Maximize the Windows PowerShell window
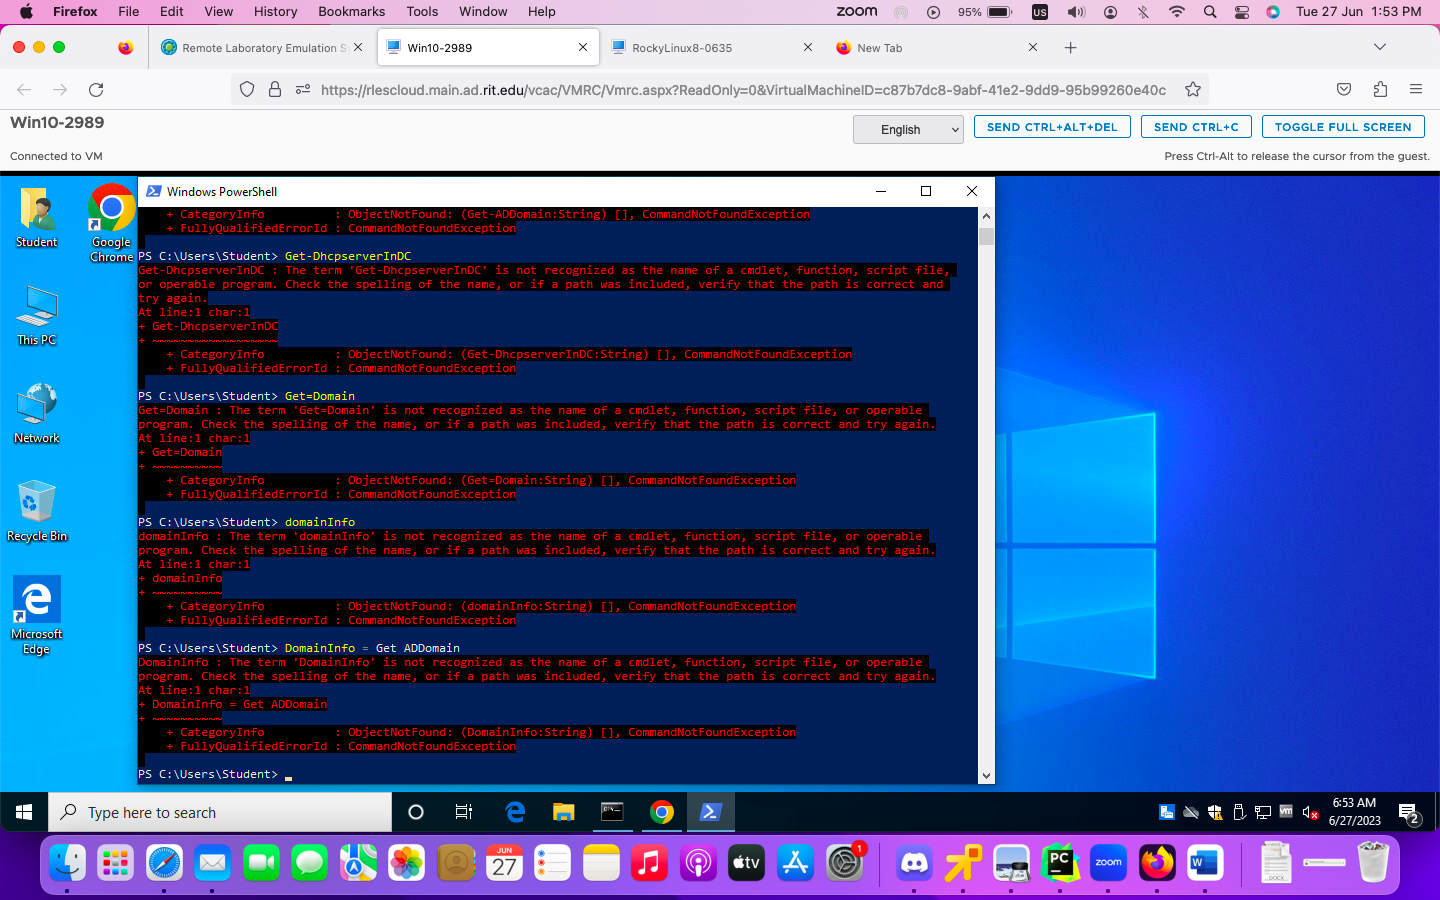Viewport: 1440px width, 900px height. (x=926, y=191)
